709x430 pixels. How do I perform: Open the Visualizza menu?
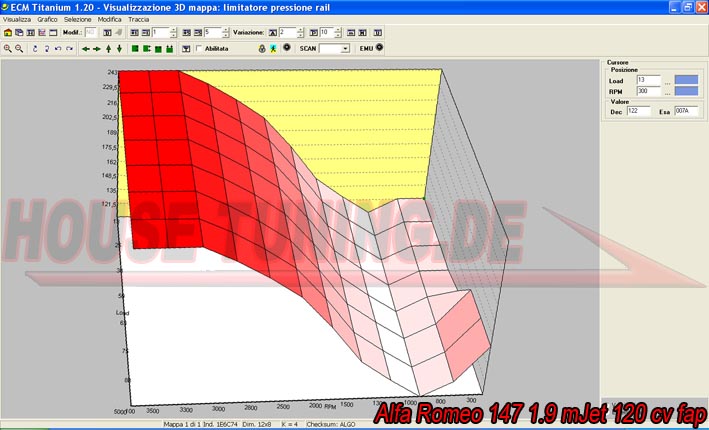(17, 19)
